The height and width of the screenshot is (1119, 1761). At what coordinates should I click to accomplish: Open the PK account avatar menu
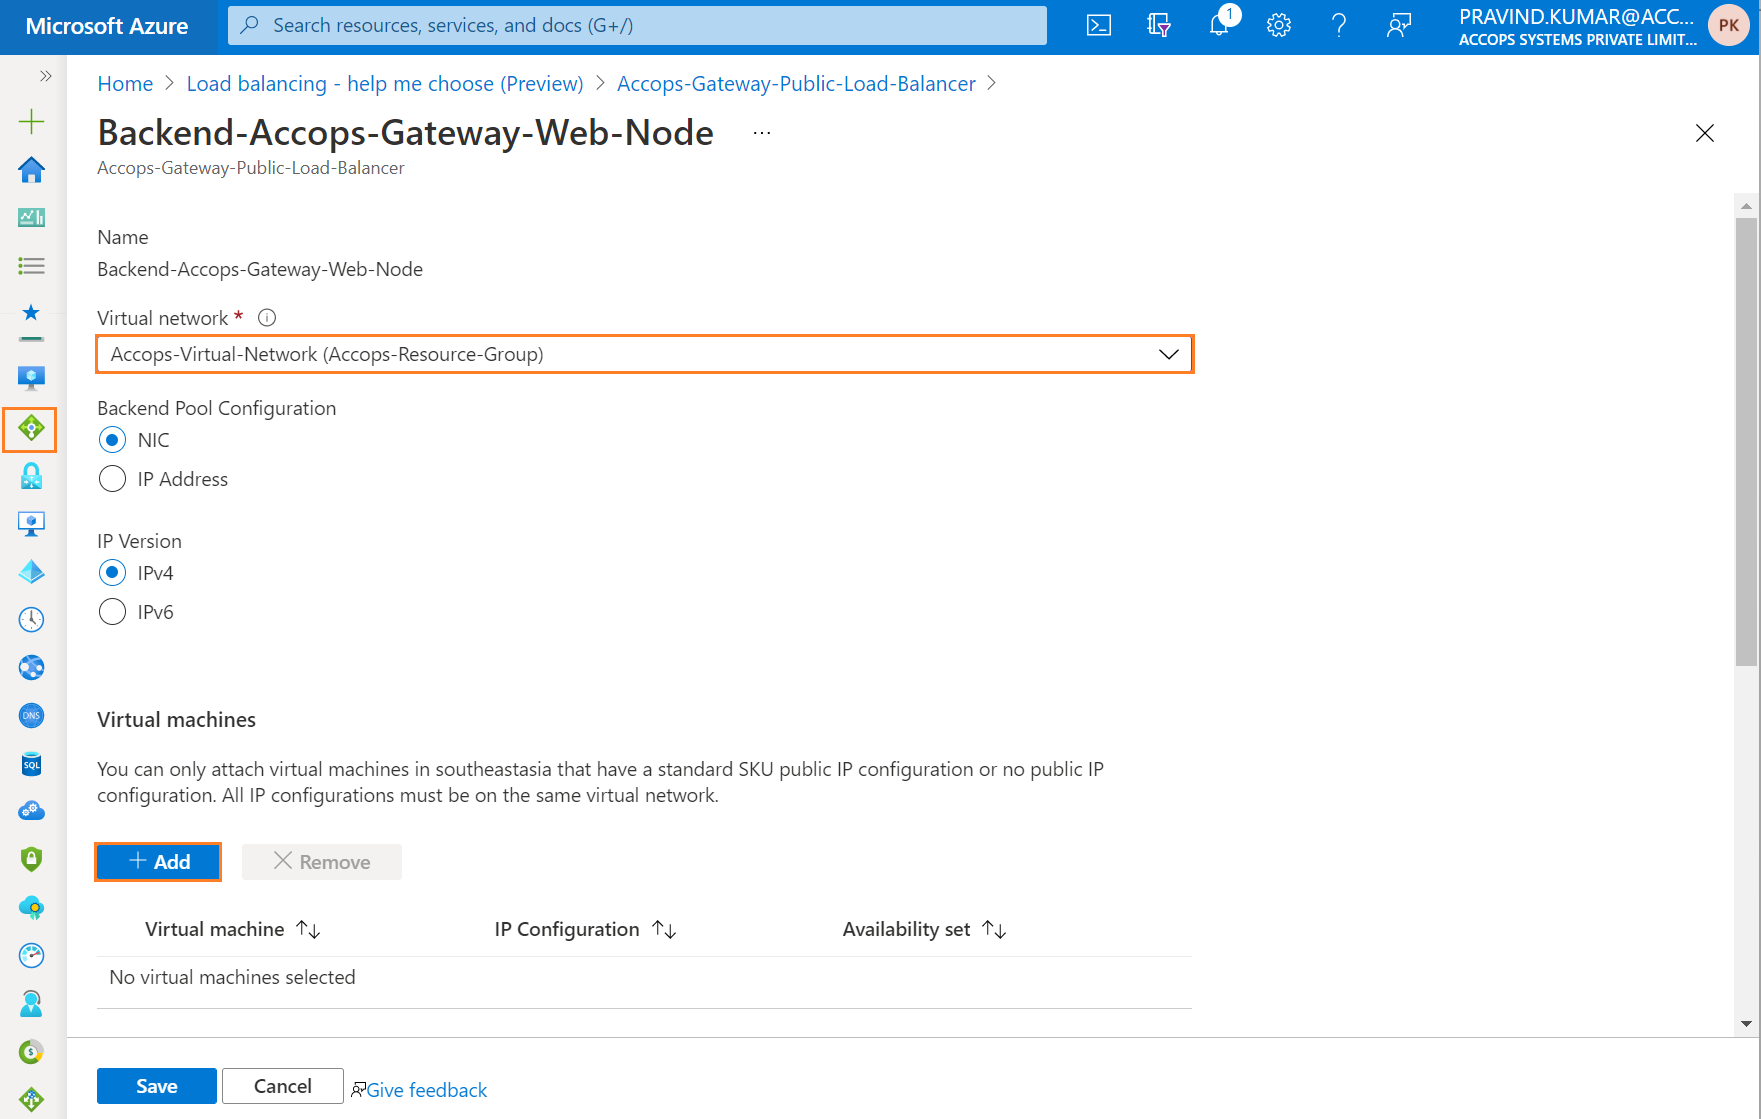click(1729, 26)
